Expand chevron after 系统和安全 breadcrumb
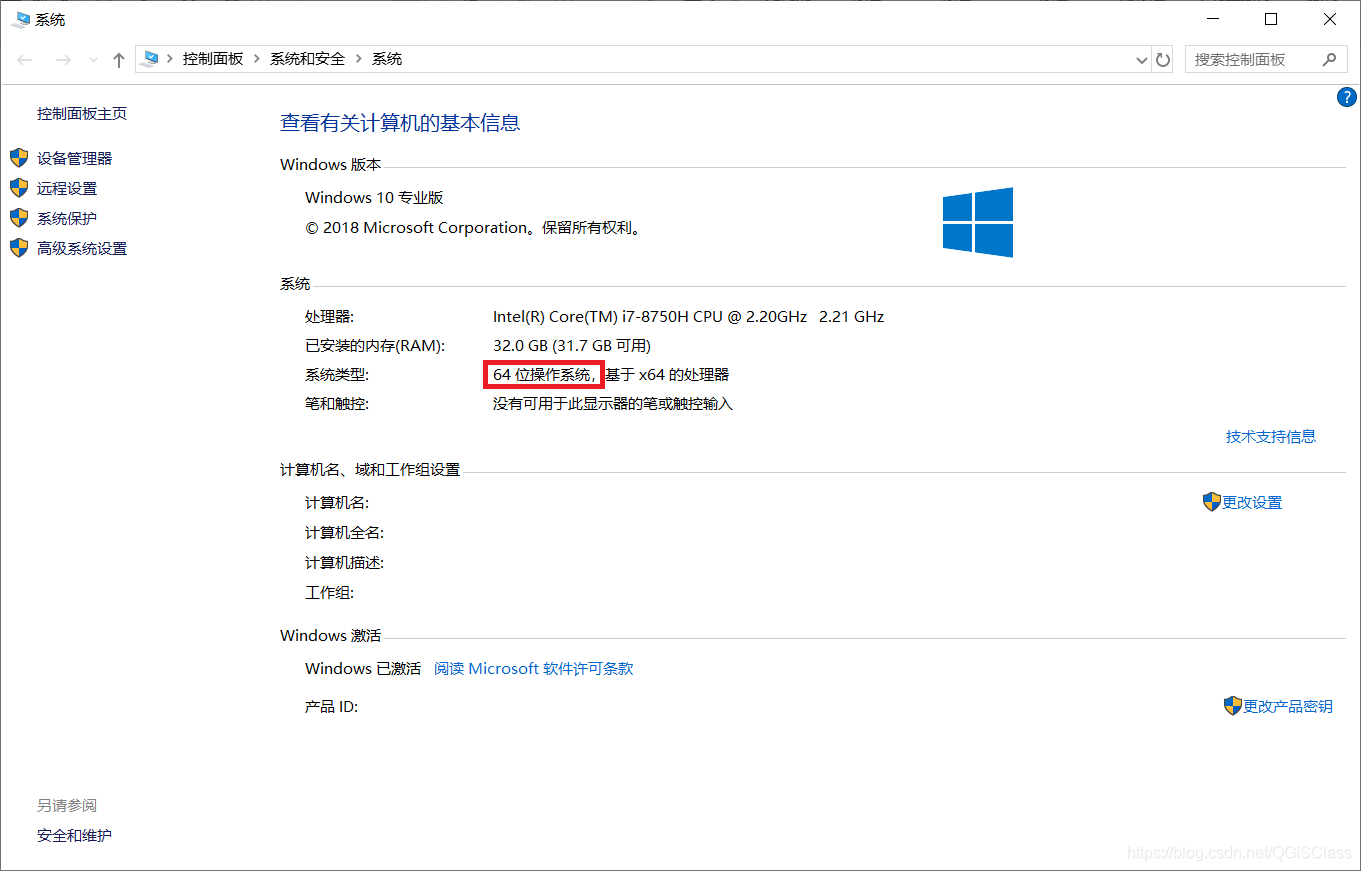Screen dimensions: 1361x871 coord(359,59)
